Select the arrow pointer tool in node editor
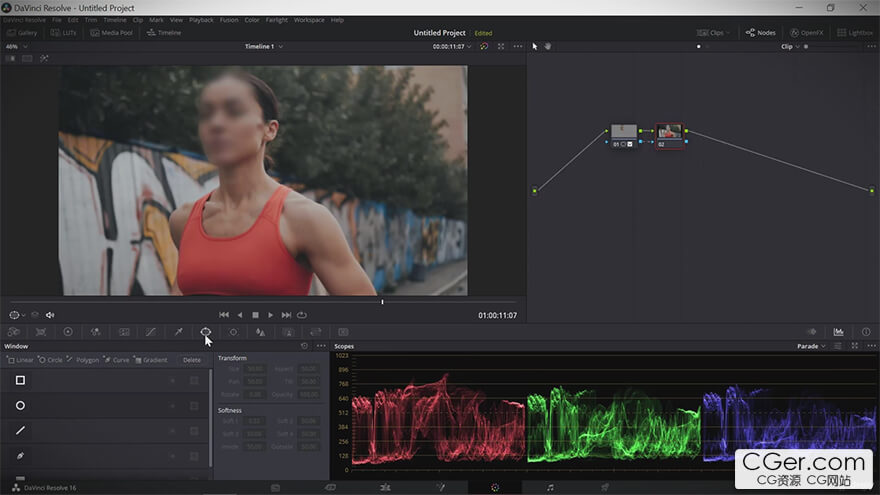This screenshot has width=880, height=495. (535, 47)
